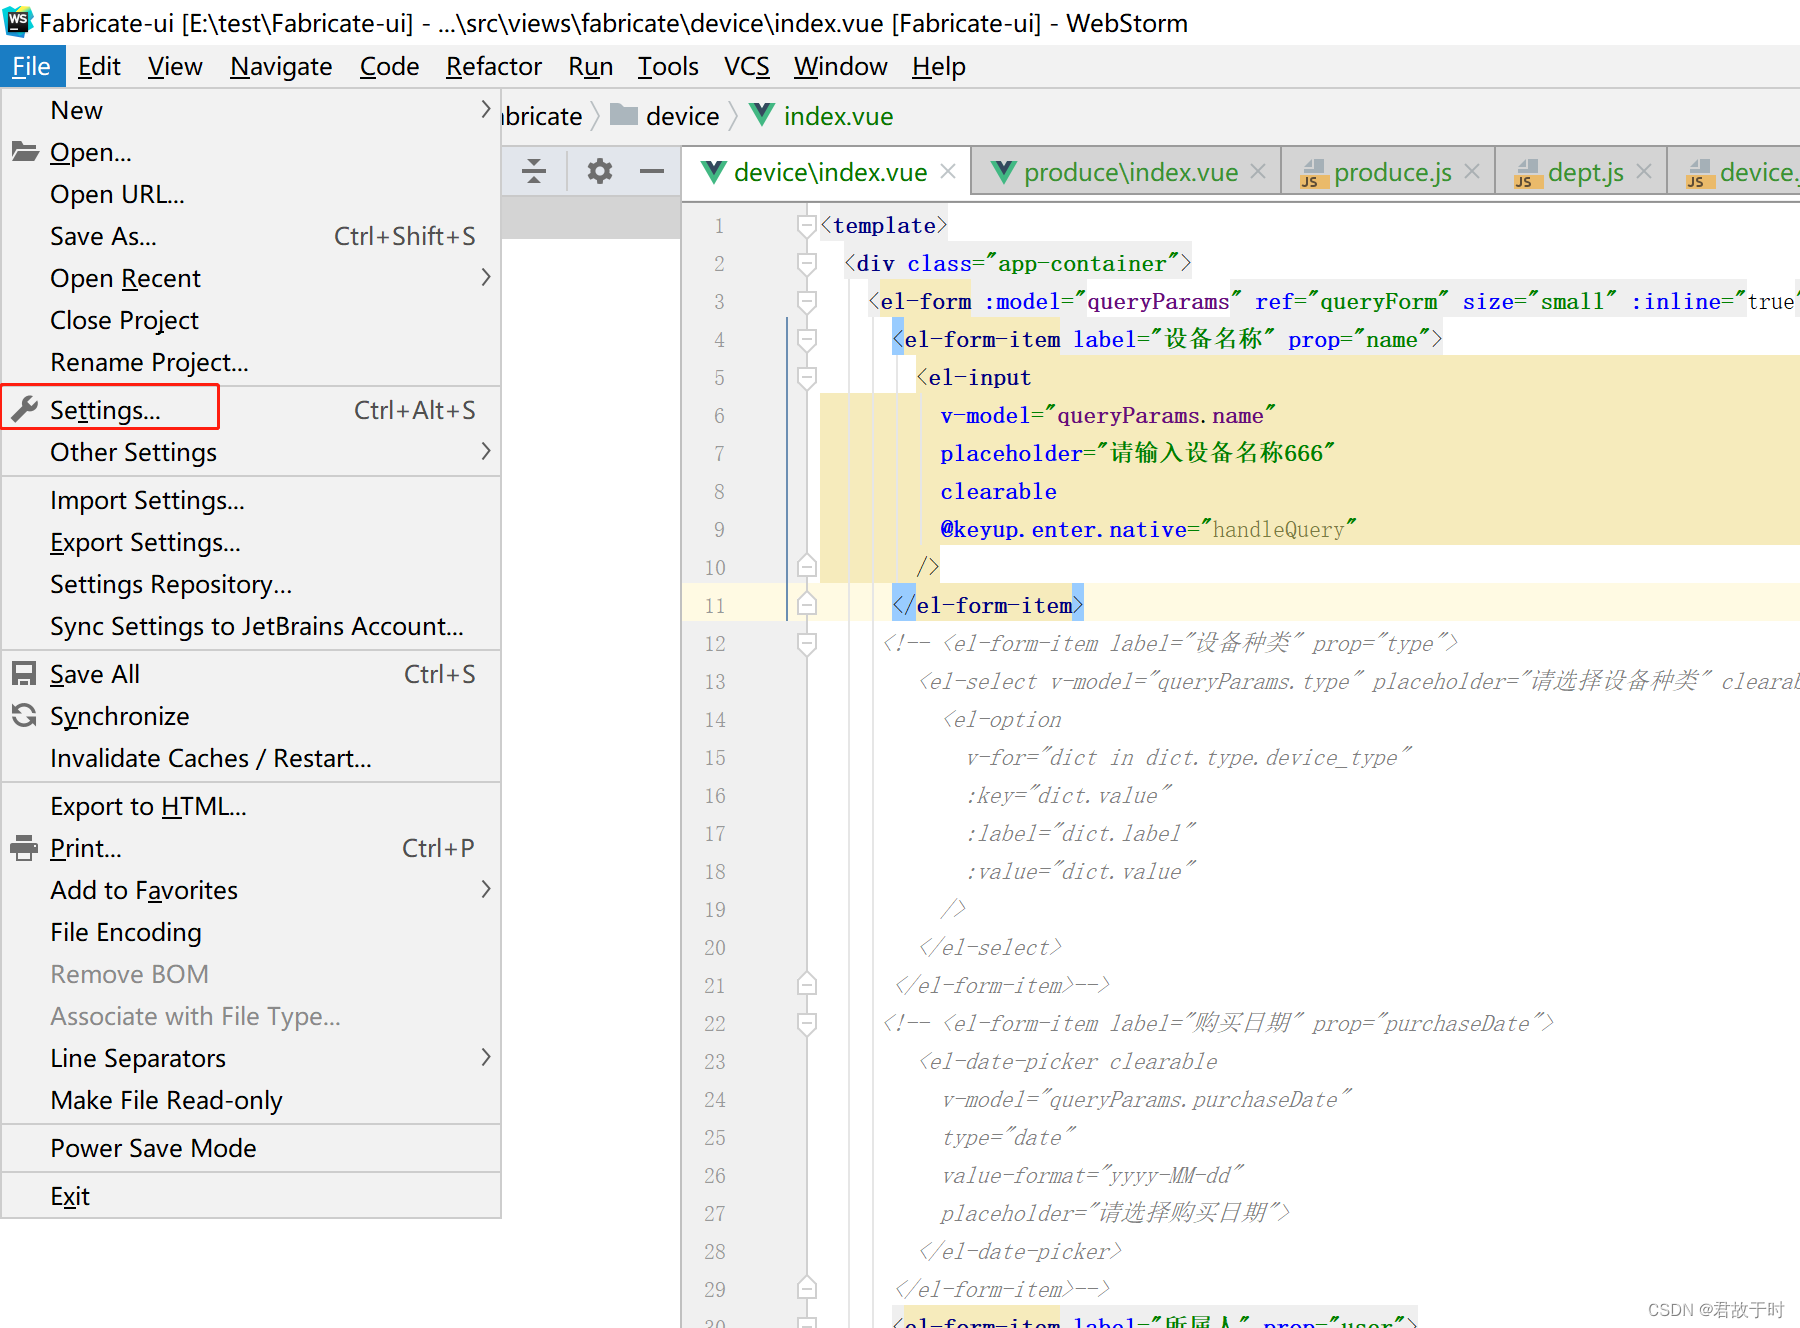Open Settings Repository...
Image resolution: width=1800 pixels, height=1328 pixels.
coord(250,584)
